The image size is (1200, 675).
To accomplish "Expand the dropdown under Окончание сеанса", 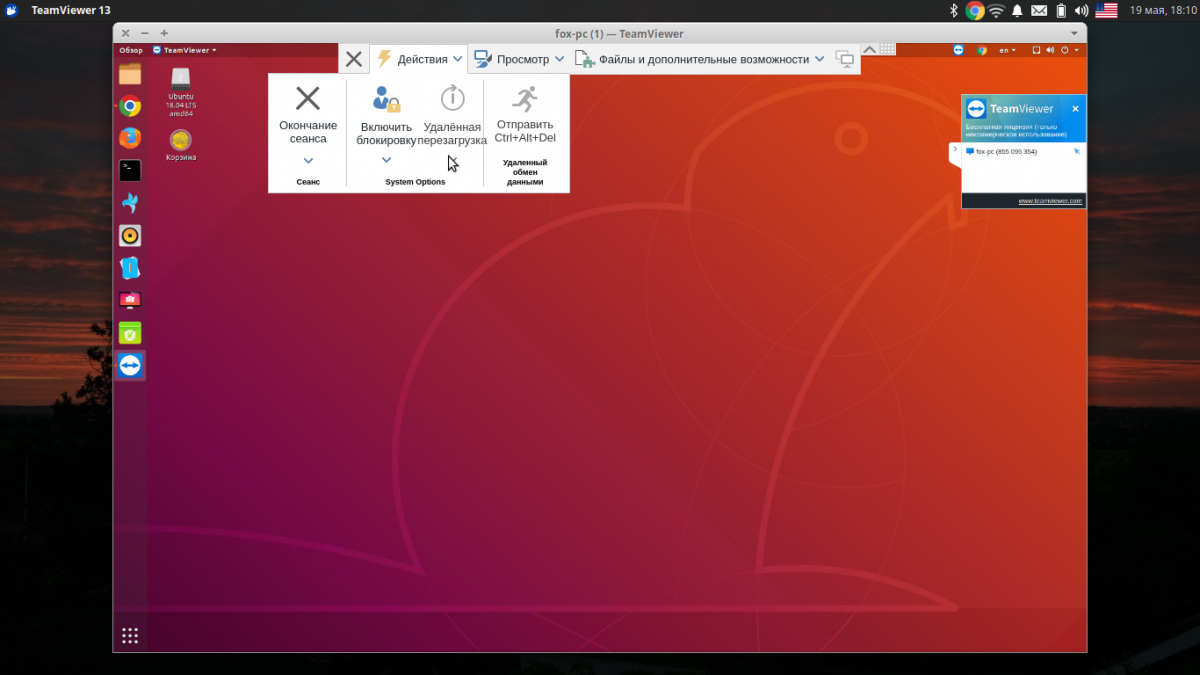I will (x=308, y=161).
